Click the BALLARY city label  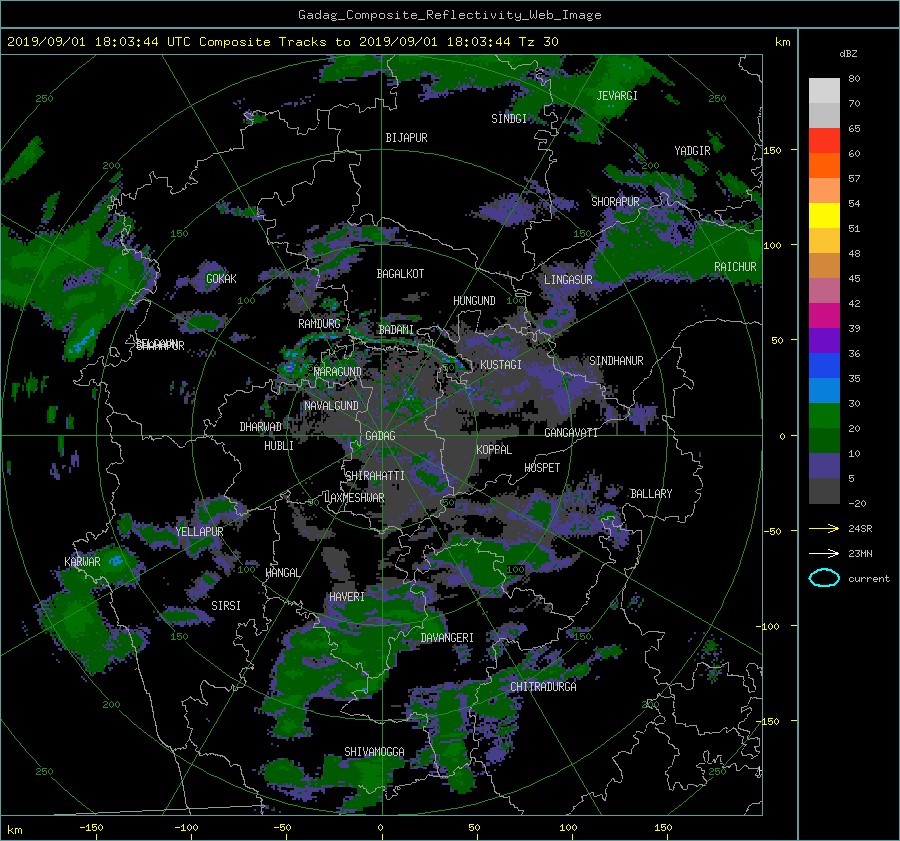[651, 494]
